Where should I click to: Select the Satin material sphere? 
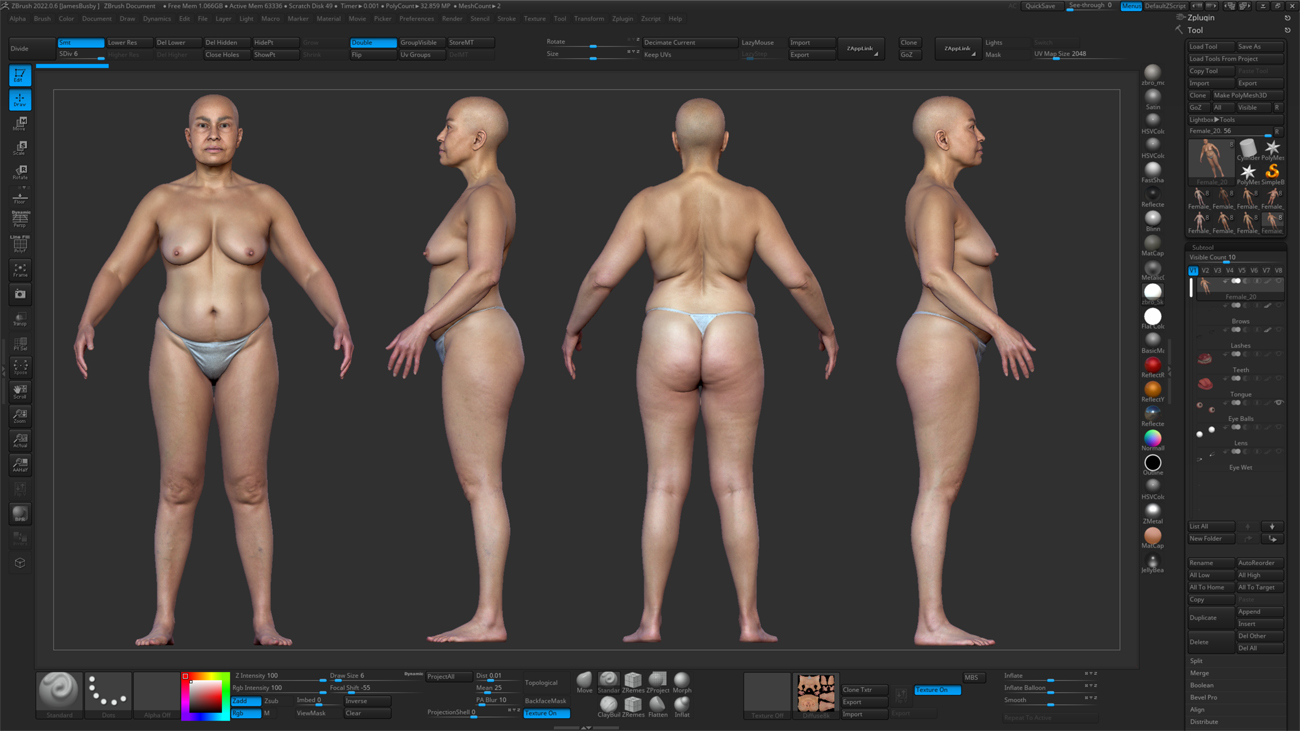click(1153, 99)
